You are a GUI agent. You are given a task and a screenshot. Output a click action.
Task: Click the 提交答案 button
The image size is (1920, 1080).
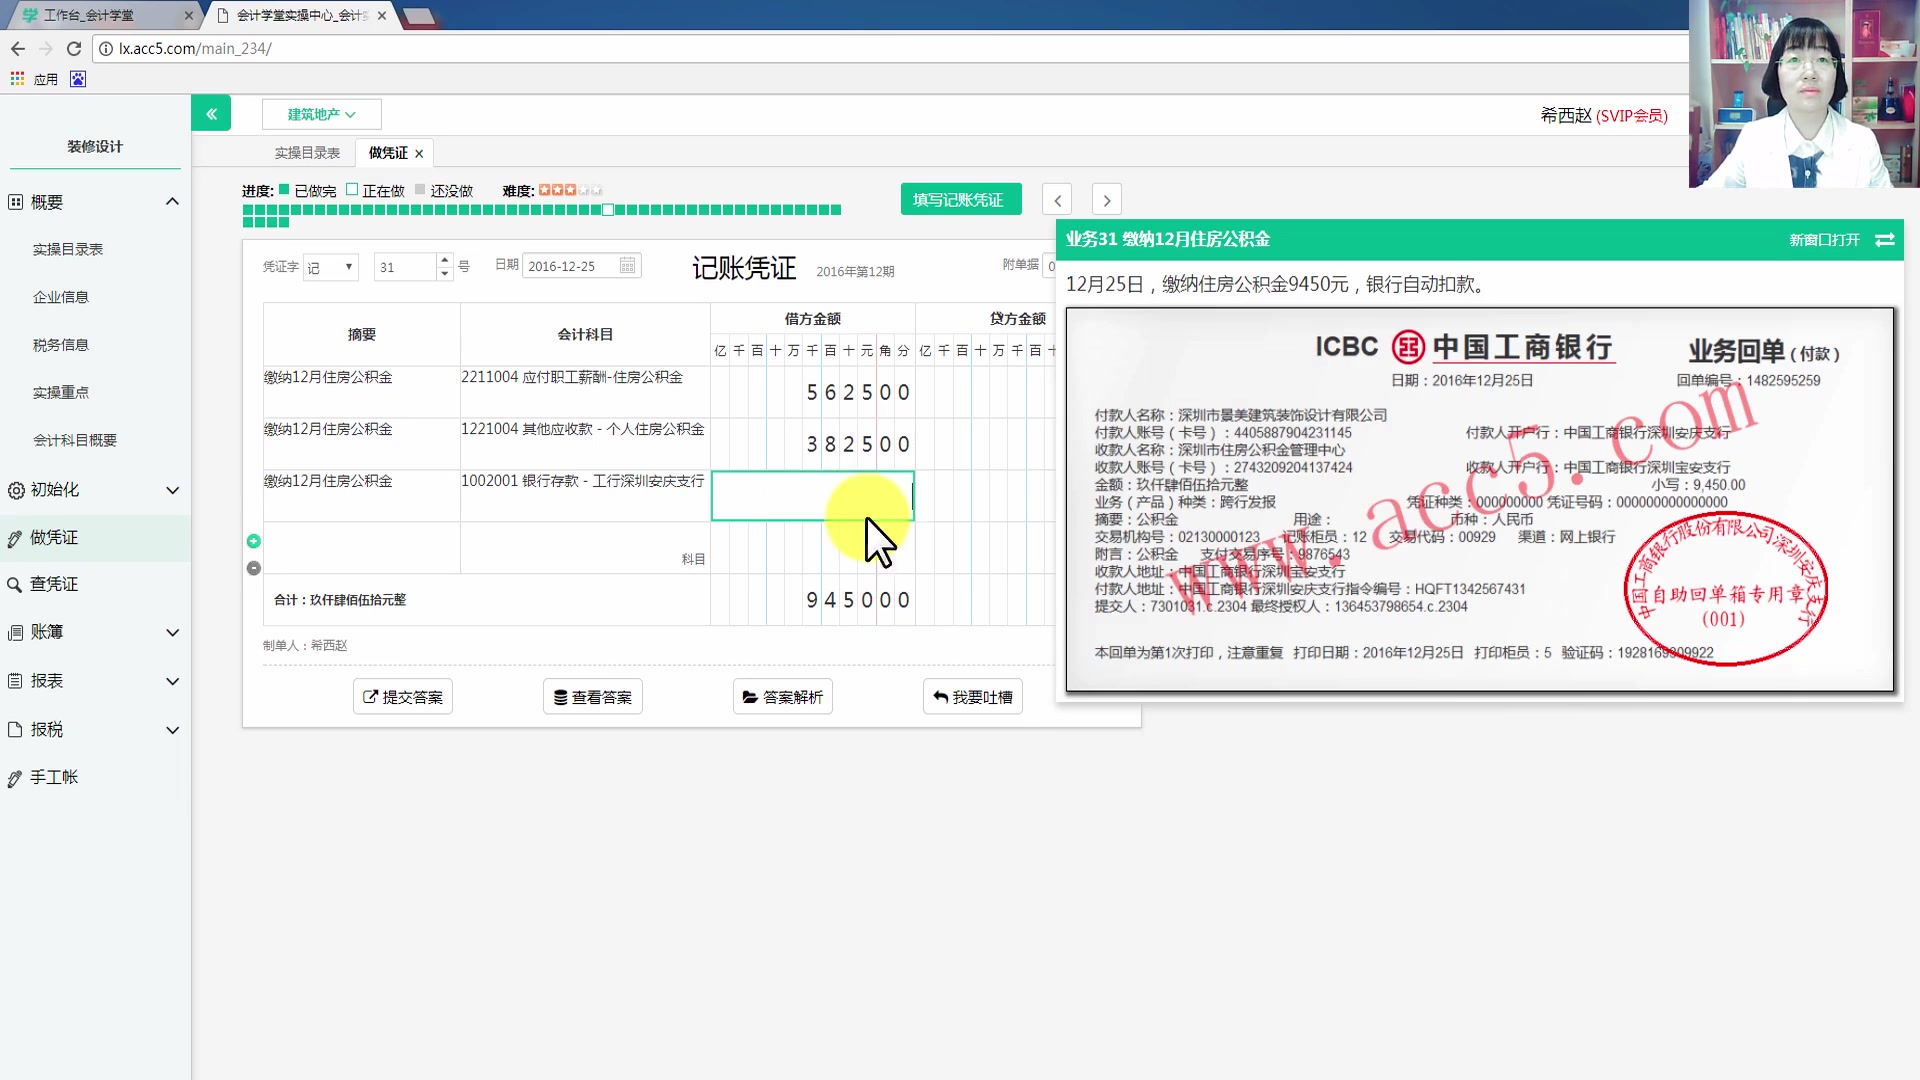point(402,696)
